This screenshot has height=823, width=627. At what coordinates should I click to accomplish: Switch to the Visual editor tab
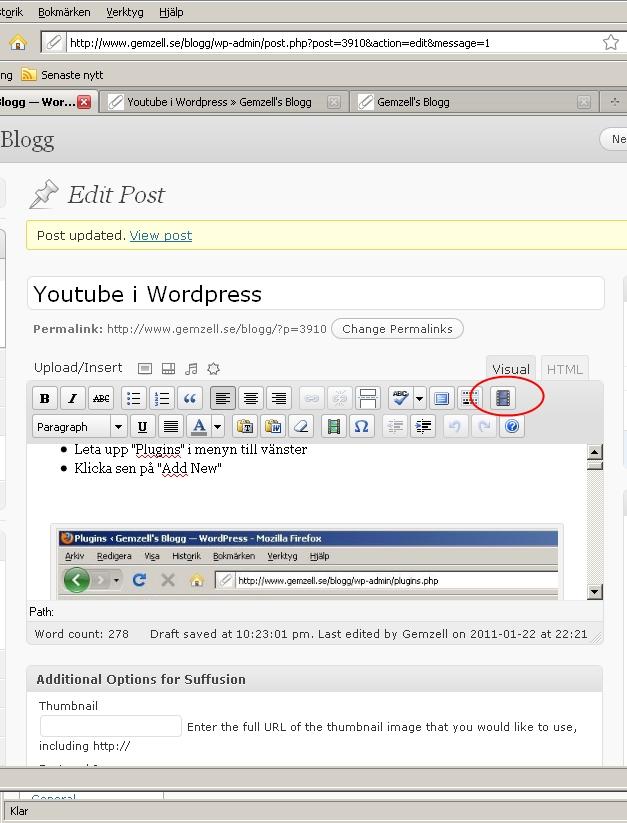(511, 369)
